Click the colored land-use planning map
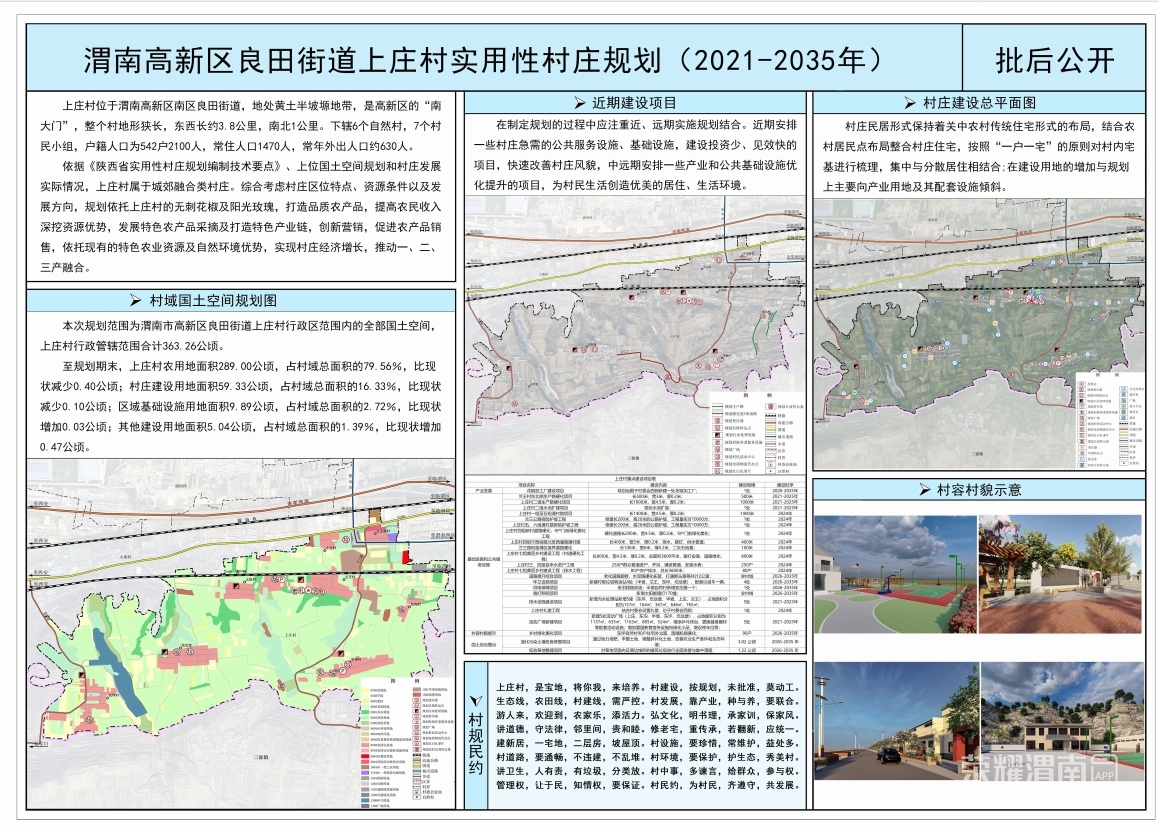Image resolution: width=1159 pixels, height=826 pixels. click(241, 634)
